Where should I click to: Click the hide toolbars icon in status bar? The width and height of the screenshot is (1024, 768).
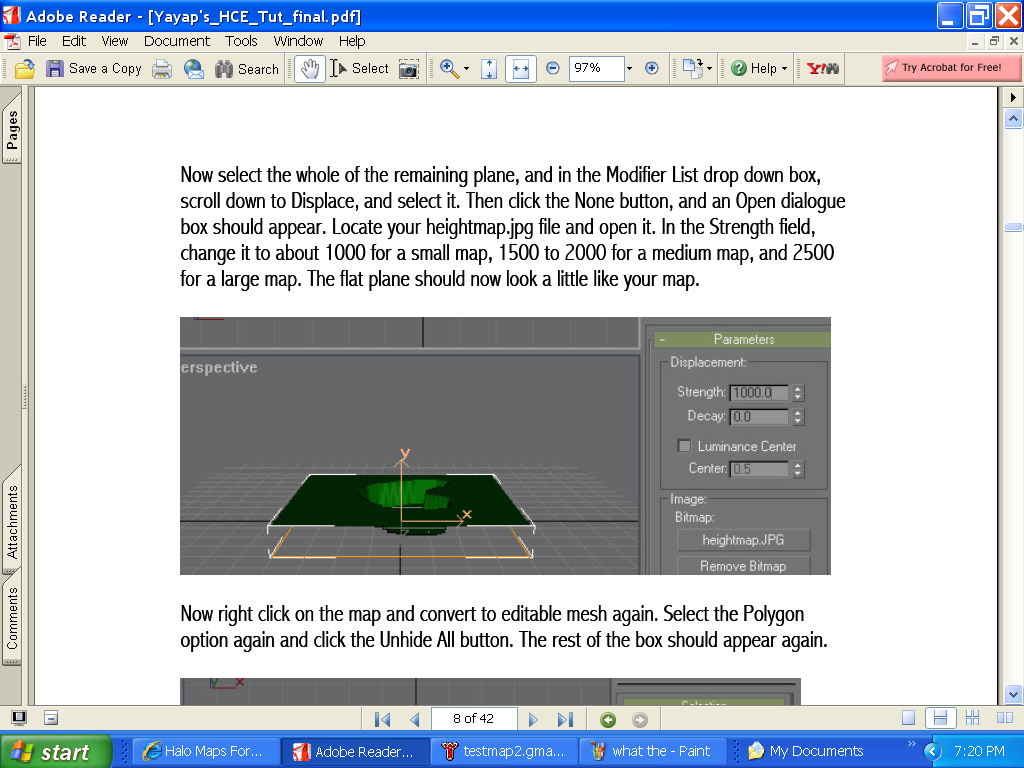click(x=51, y=718)
